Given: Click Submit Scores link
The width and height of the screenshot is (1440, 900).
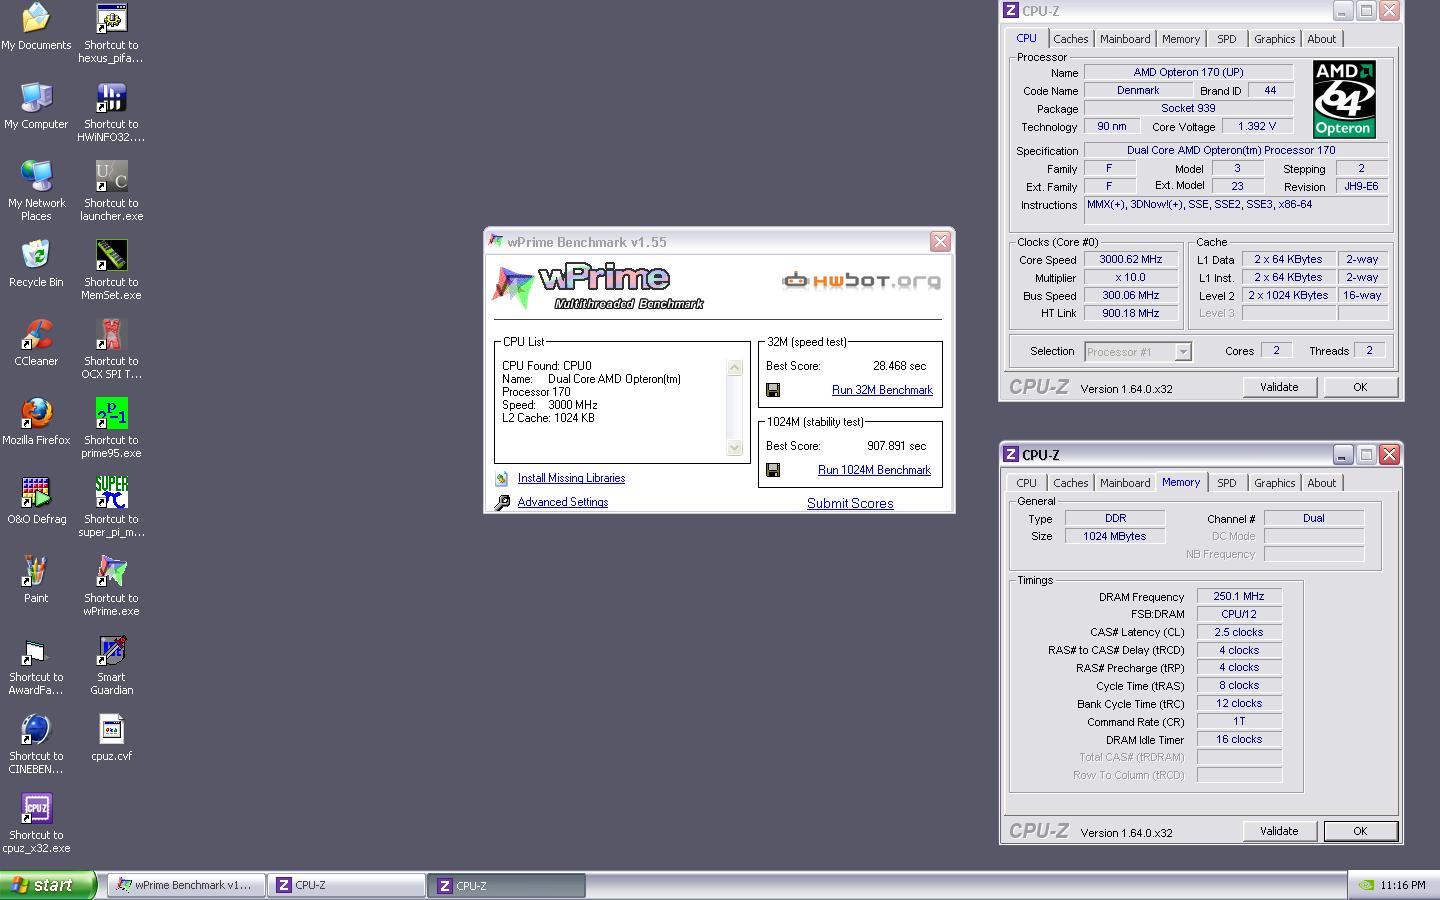Looking at the screenshot, I should pos(850,503).
